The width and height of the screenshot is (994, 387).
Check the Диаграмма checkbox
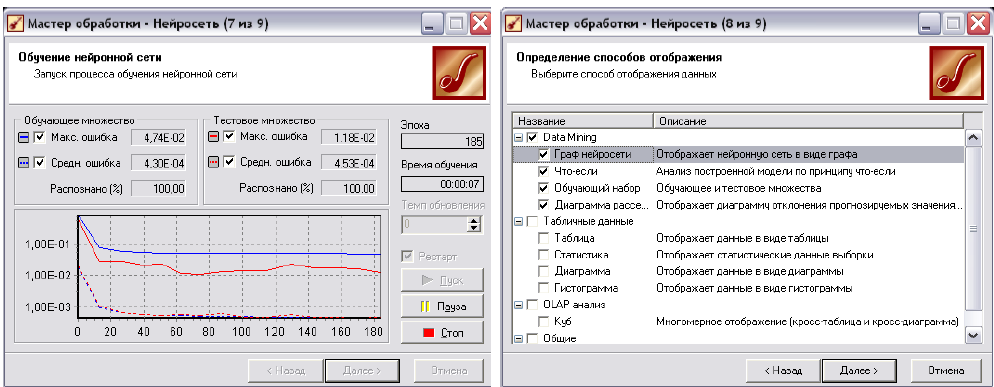point(543,272)
